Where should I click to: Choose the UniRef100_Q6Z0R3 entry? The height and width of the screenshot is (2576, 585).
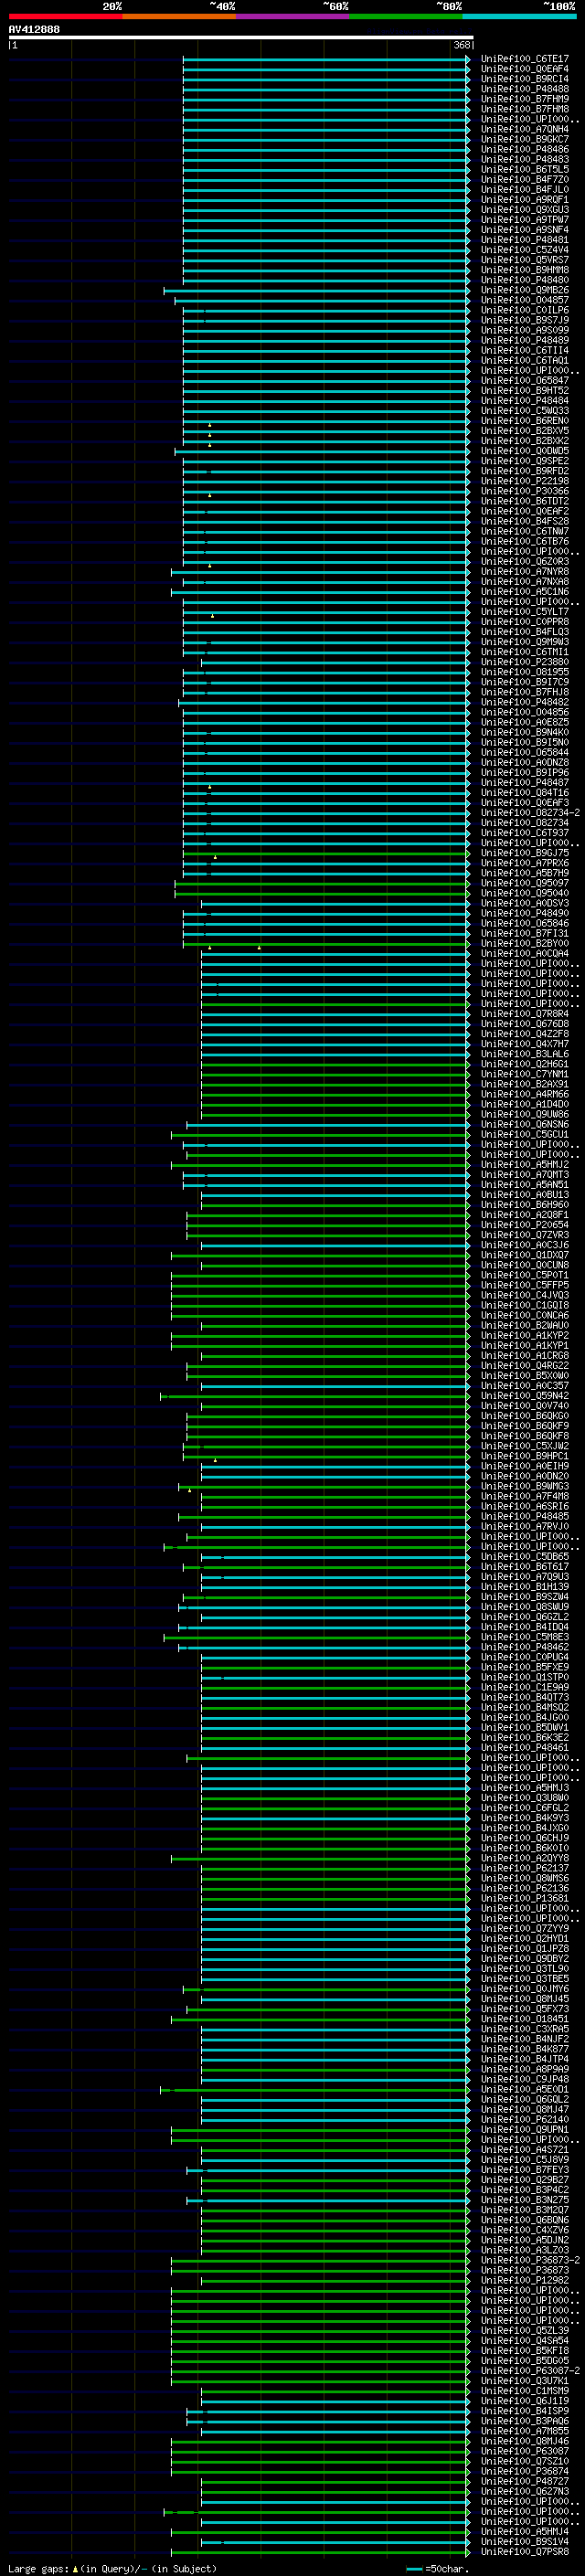click(x=524, y=562)
